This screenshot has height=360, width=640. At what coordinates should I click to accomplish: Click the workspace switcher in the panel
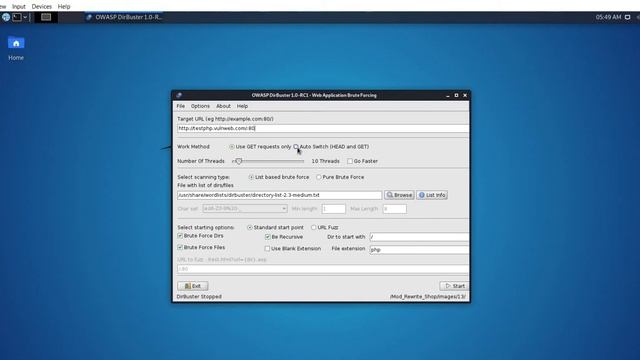click(46, 17)
